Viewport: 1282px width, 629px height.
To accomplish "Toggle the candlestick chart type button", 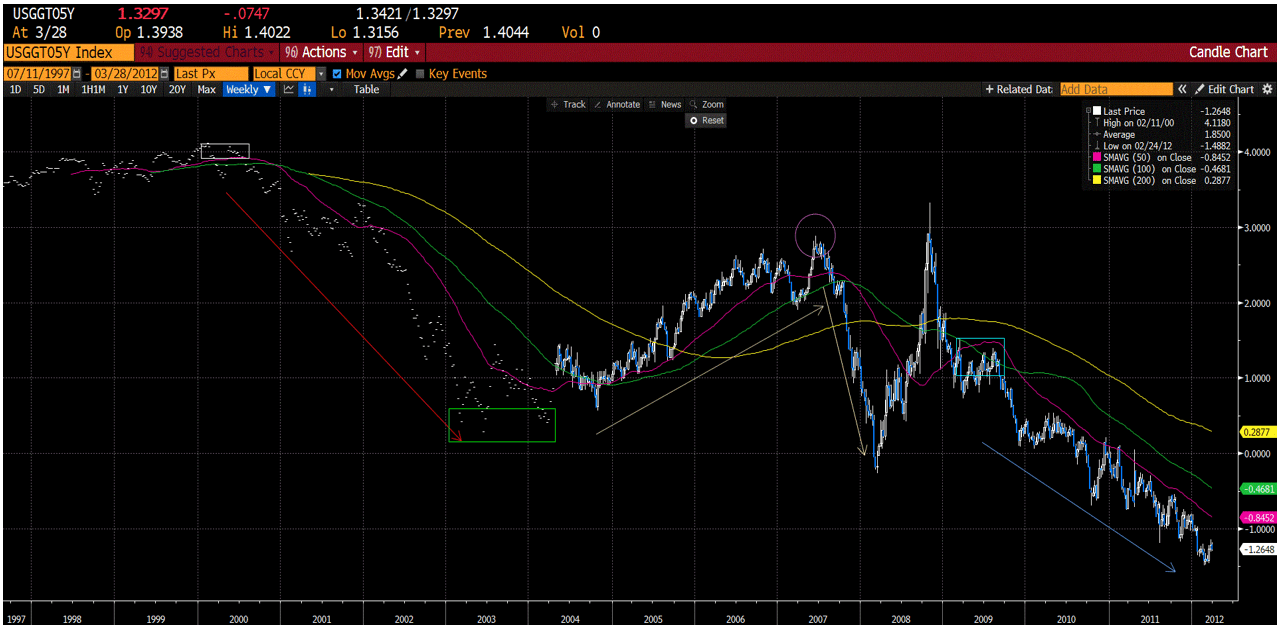I will pyautogui.click(x=307, y=89).
